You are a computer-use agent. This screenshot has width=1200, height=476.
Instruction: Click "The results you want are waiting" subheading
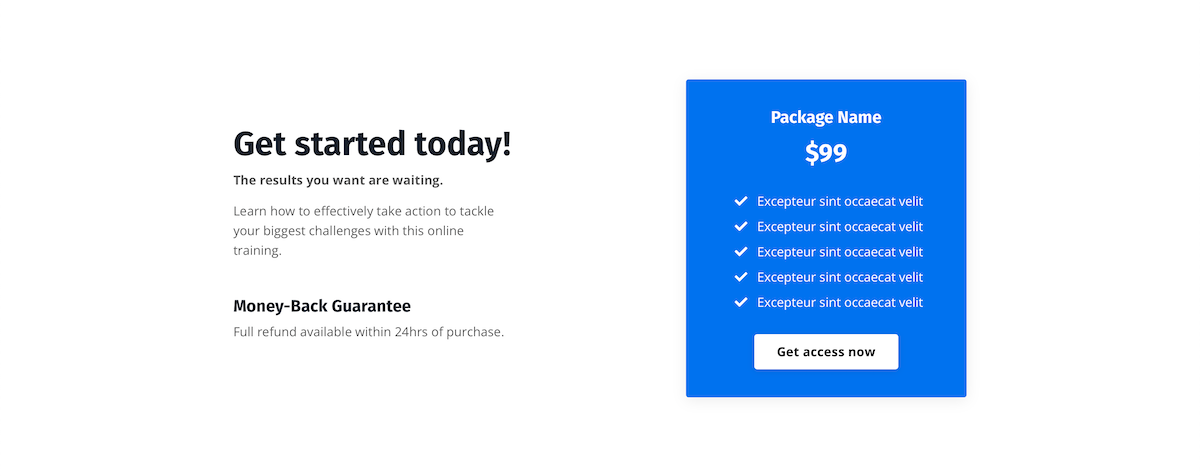(x=338, y=181)
